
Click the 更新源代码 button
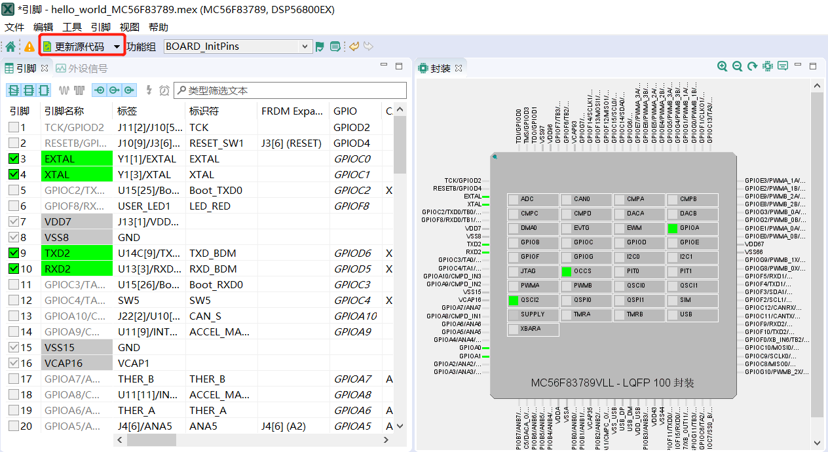click(x=73, y=46)
